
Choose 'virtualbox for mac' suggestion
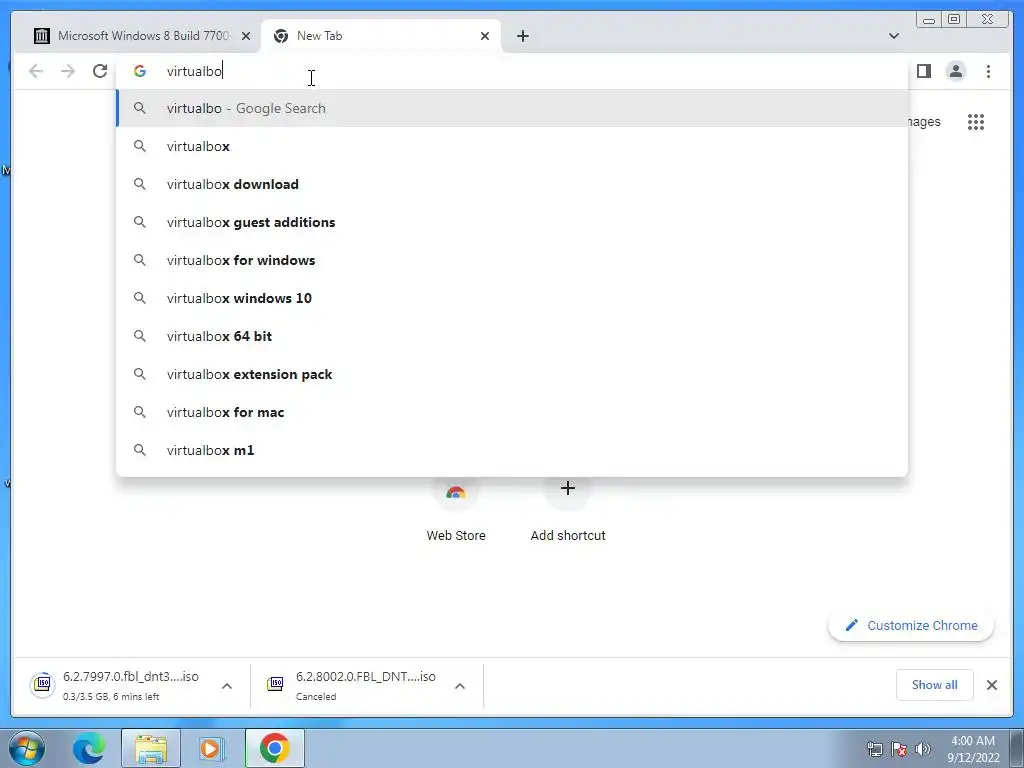point(512,412)
